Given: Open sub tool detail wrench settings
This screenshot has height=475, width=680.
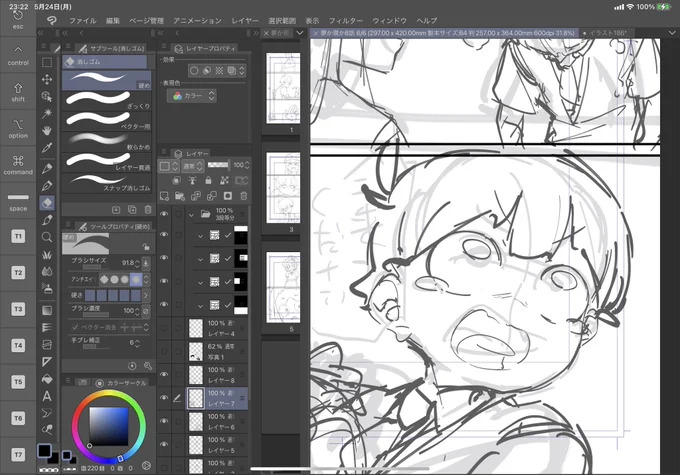Looking at the screenshot, I should point(148,366).
